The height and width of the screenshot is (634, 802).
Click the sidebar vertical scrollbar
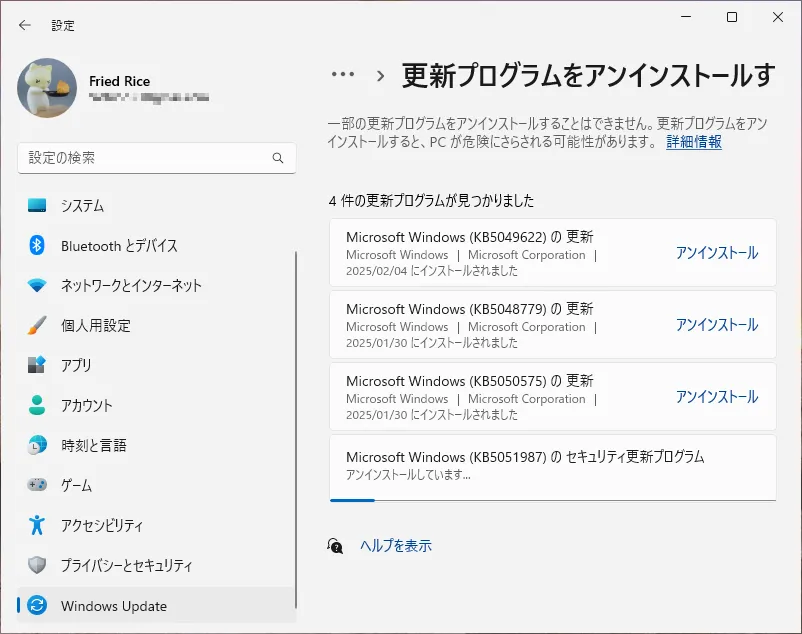(x=296, y=429)
